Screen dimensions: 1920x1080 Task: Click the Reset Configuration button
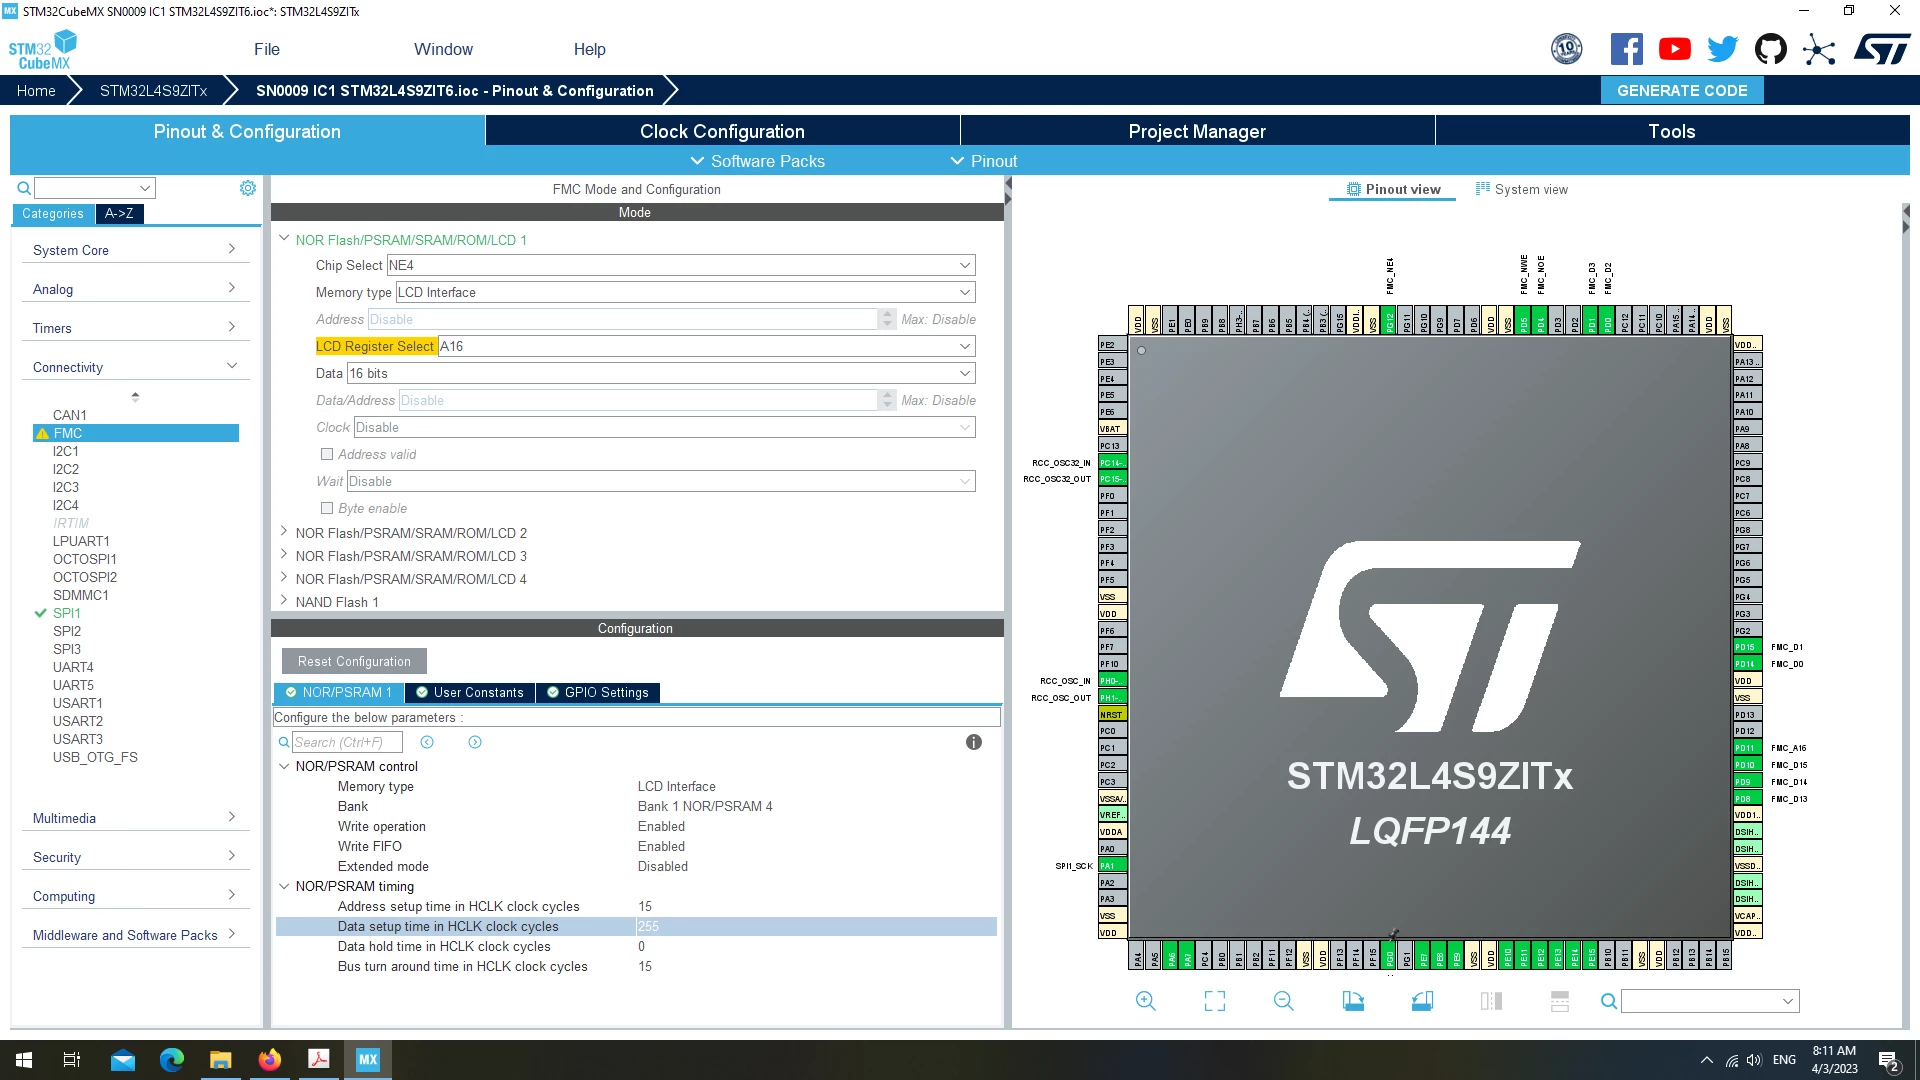354,661
